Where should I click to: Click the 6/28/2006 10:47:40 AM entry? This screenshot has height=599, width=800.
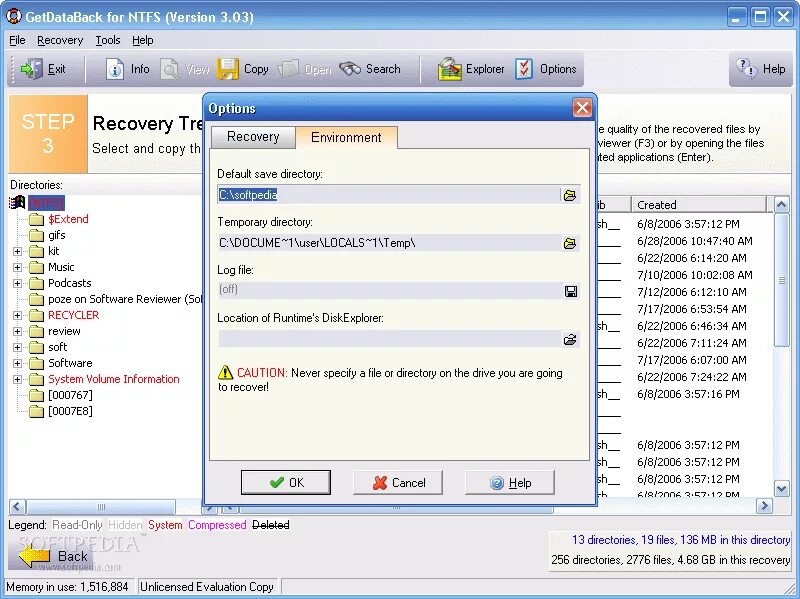pos(694,241)
